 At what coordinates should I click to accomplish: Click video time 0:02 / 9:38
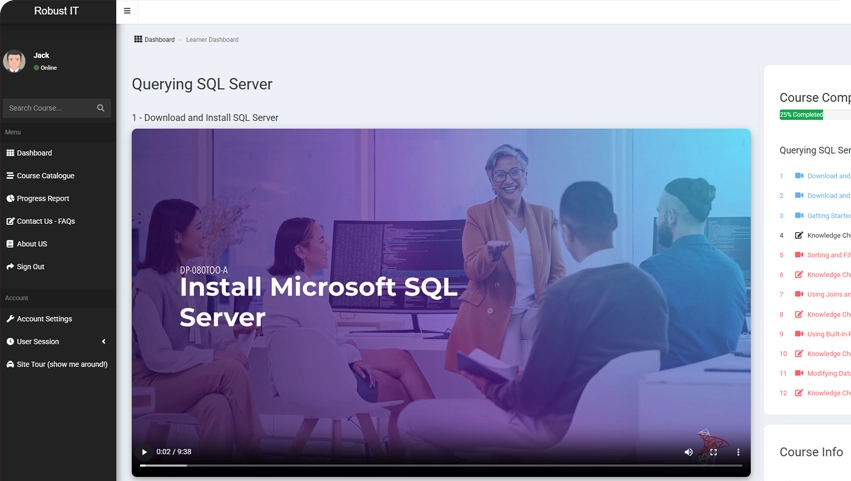tap(174, 452)
